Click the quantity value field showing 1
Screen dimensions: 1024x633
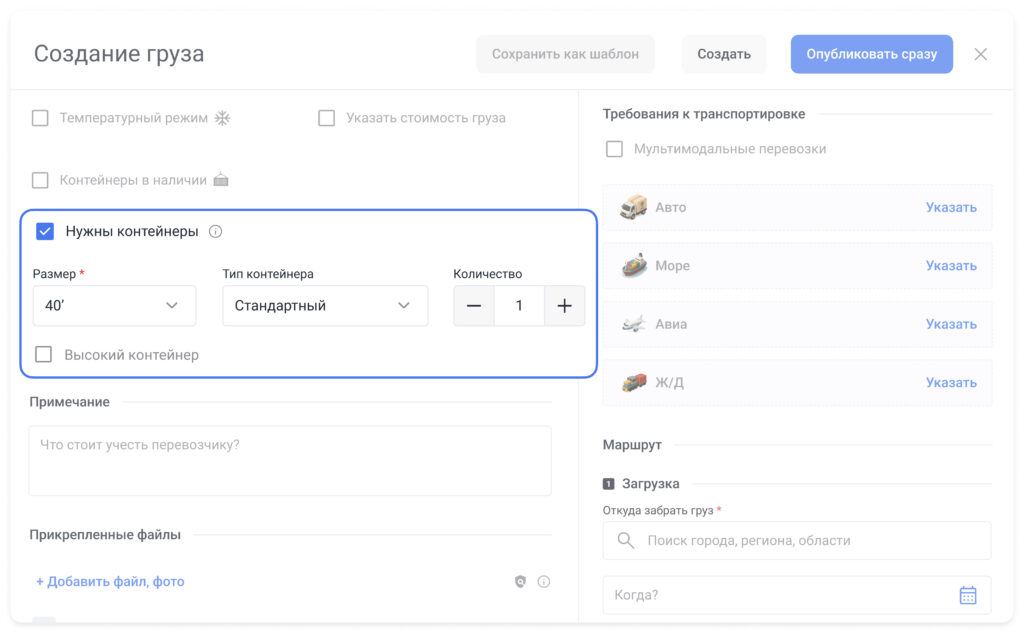(519, 306)
